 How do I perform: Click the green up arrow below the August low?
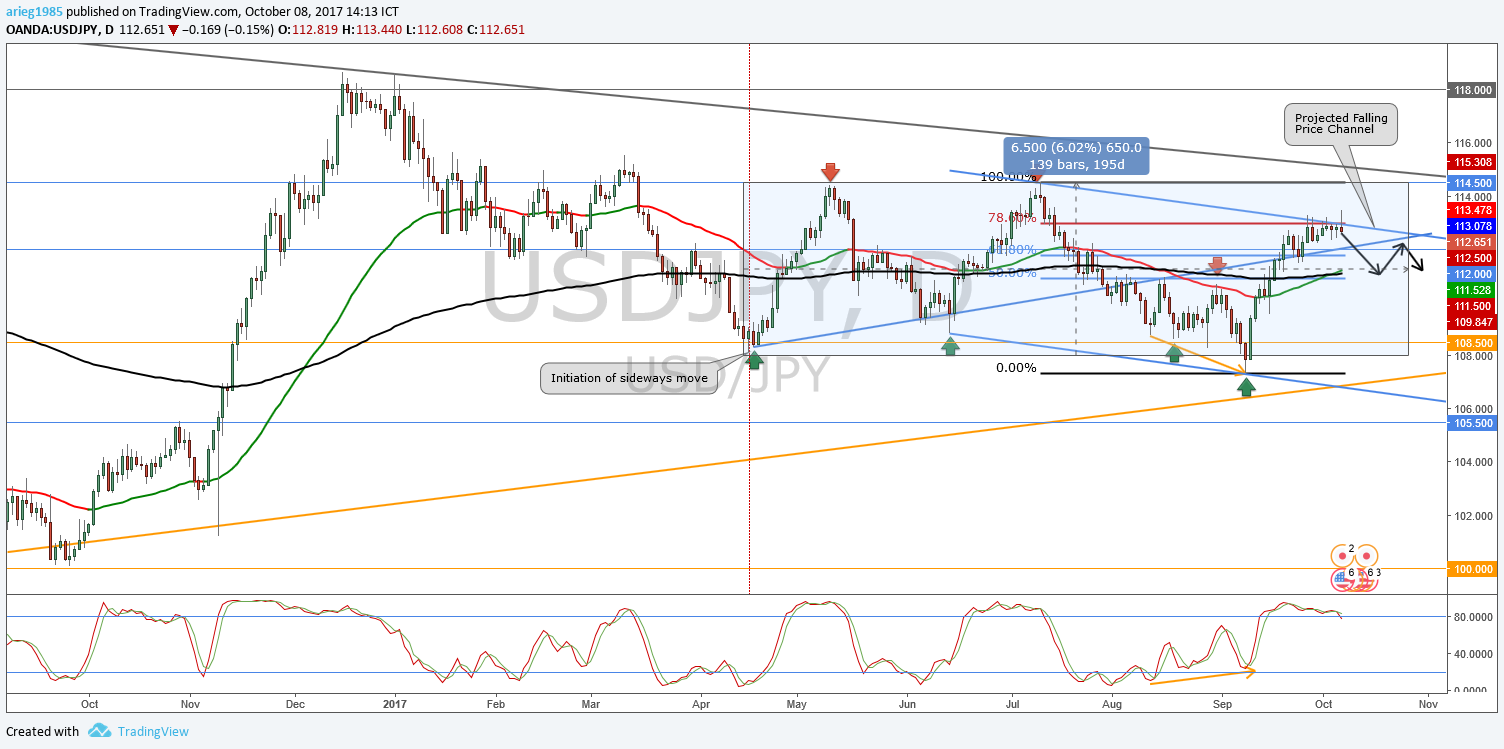click(1174, 352)
